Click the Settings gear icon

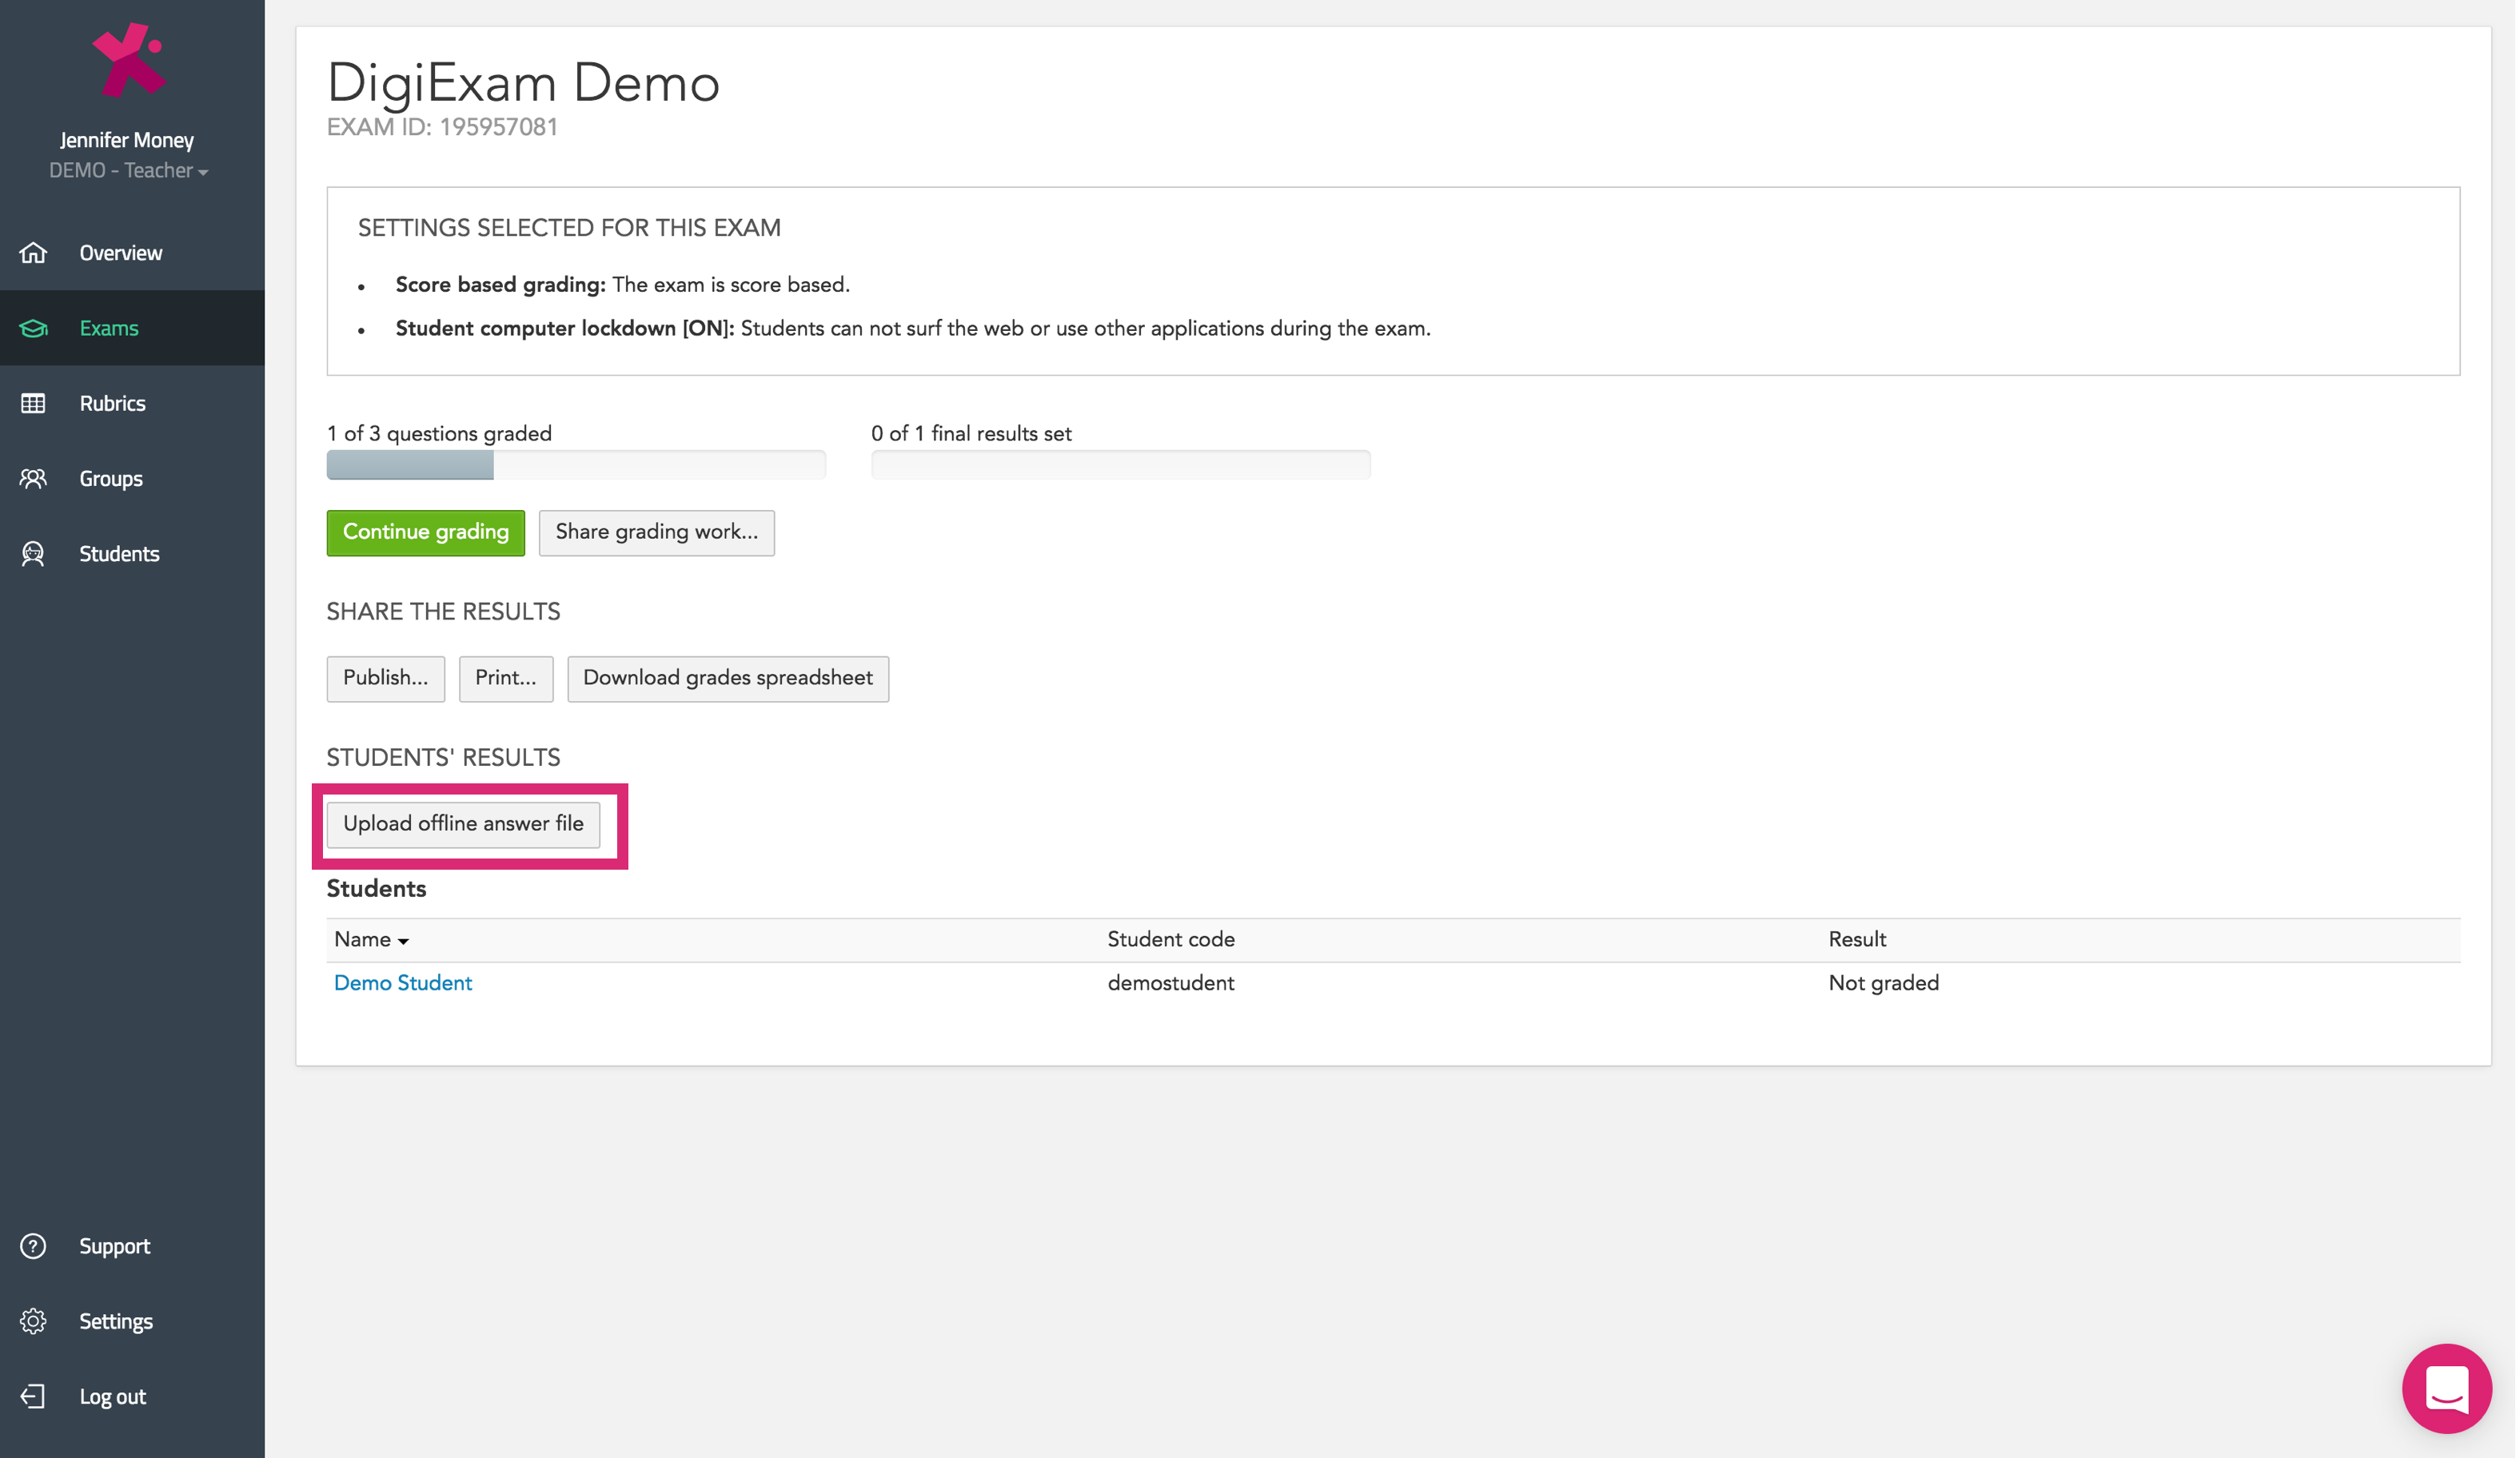point(33,1321)
